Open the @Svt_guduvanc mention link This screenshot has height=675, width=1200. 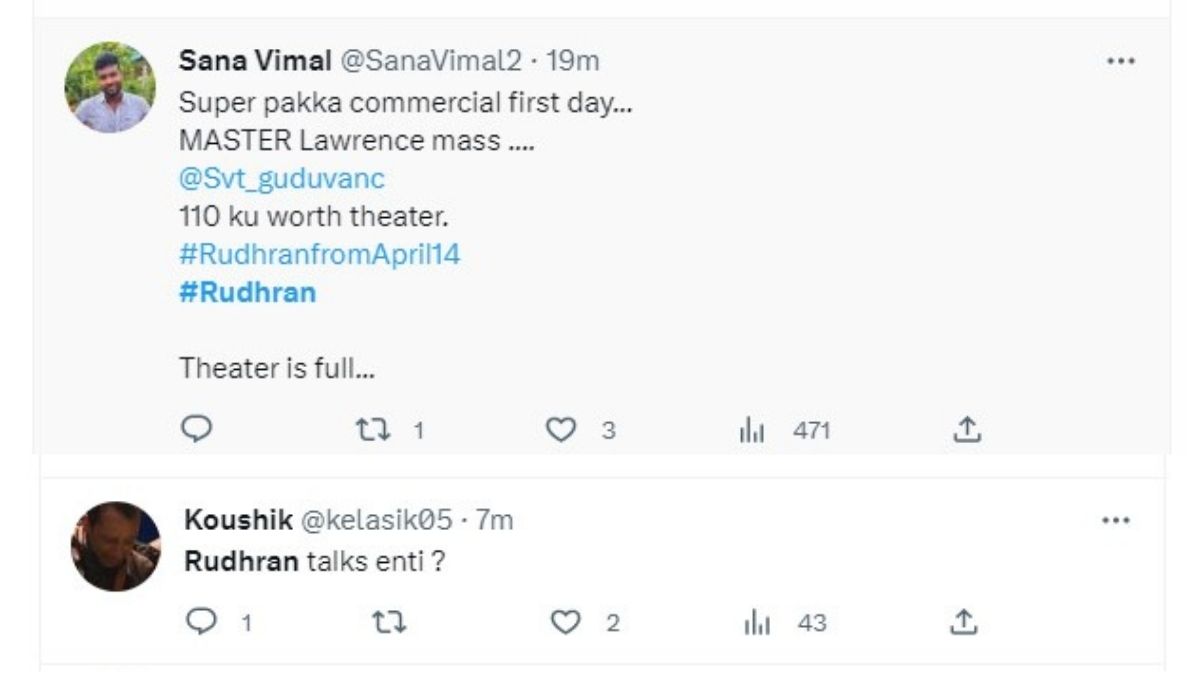282,179
